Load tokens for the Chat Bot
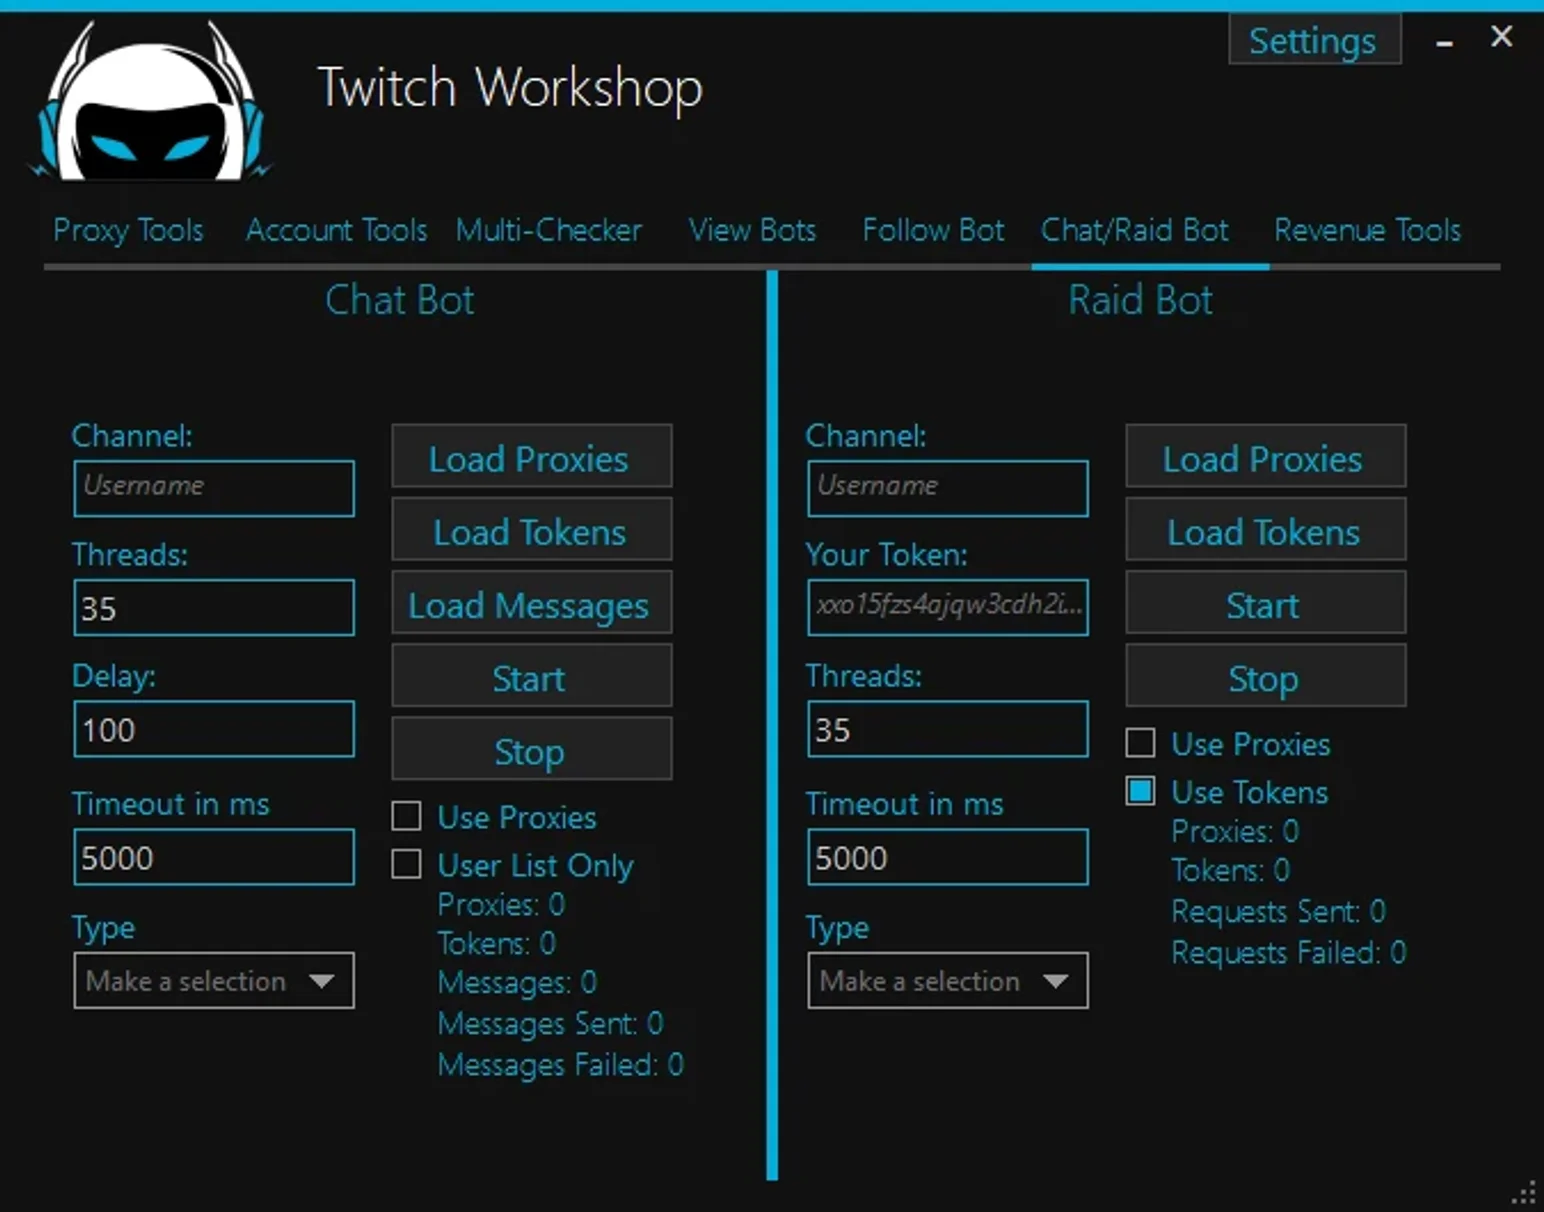The height and width of the screenshot is (1212, 1544). point(531,530)
